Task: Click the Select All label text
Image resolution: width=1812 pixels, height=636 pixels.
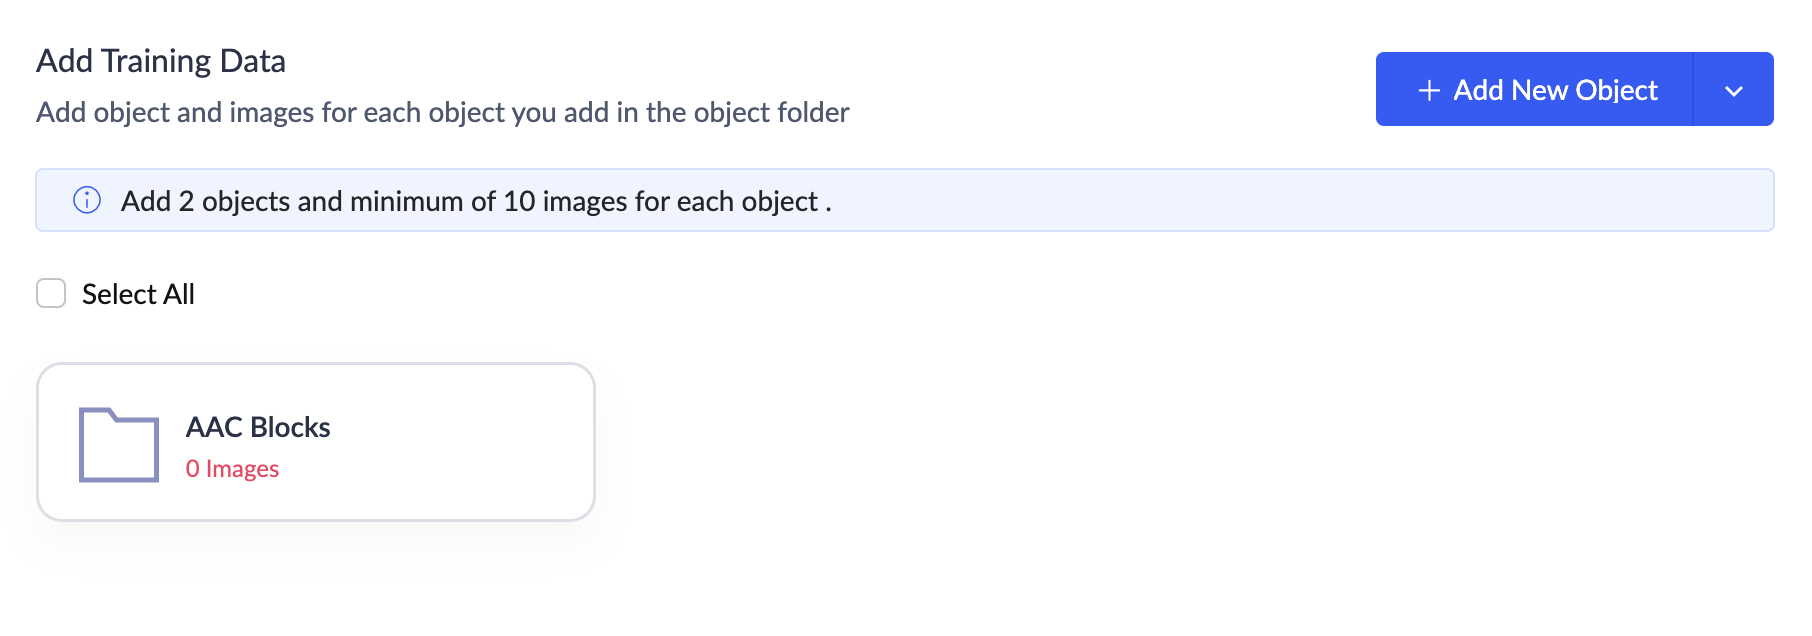Action: (x=138, y=294)
